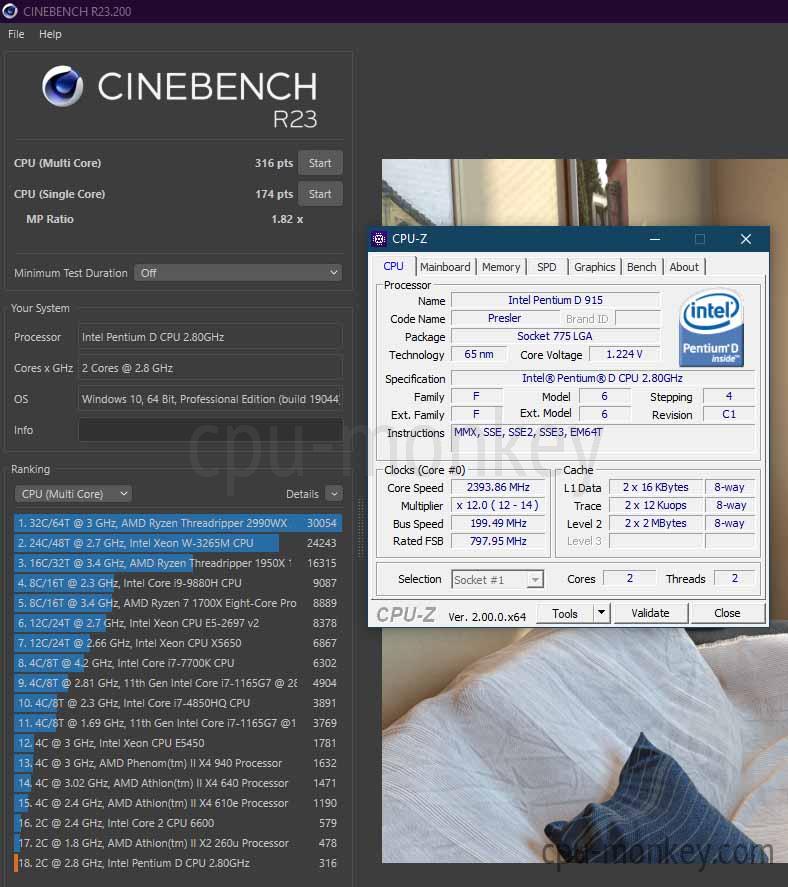
Task: Open the Minimum Test Duration dropdown
Action: (238, 273)
